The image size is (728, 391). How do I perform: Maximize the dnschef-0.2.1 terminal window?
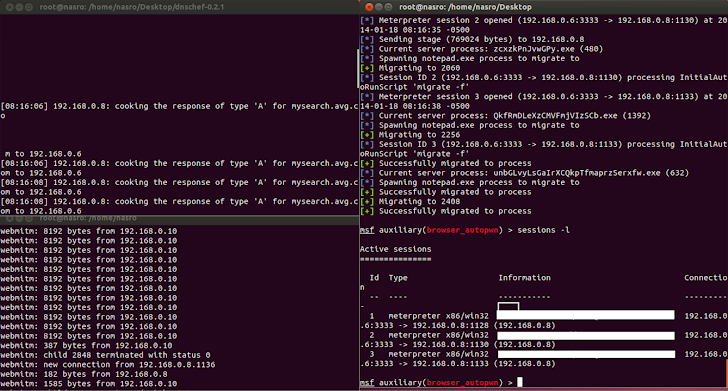[x=29, y=7]
